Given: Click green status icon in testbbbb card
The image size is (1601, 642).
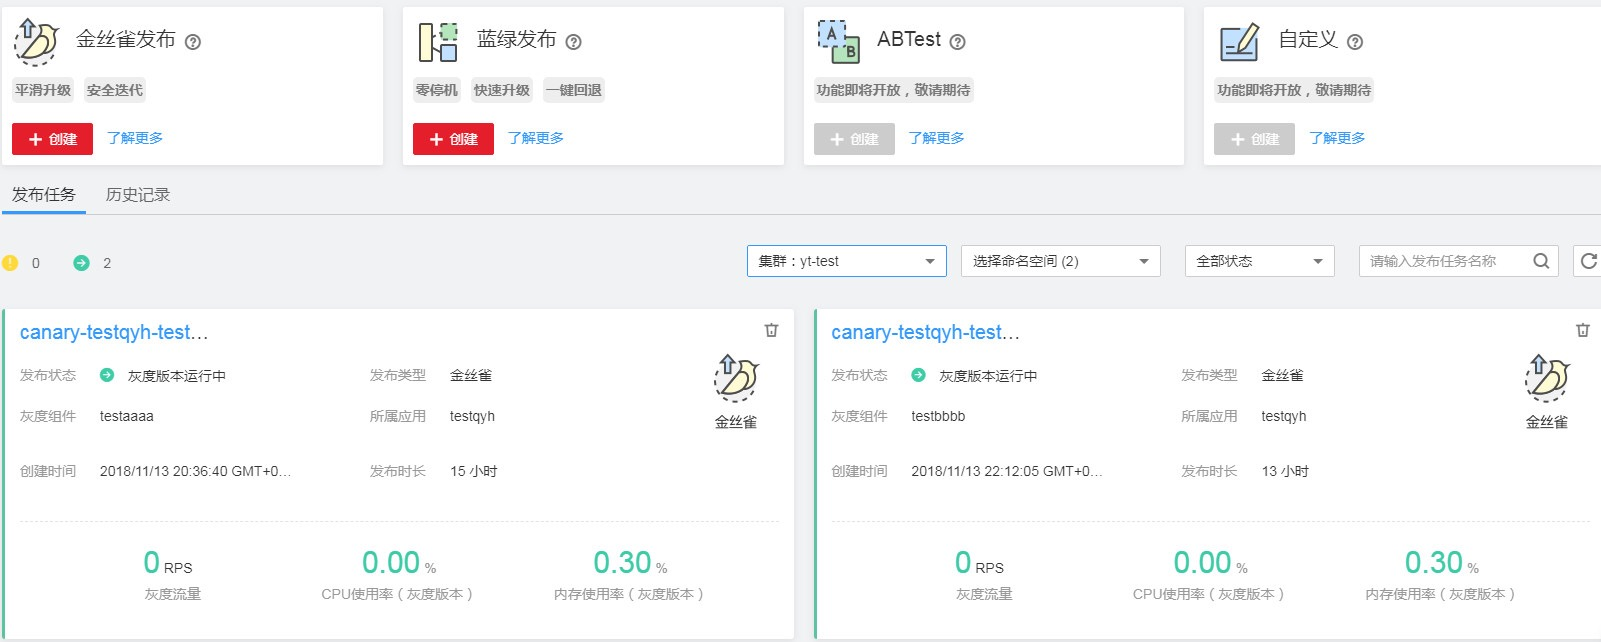Looking at the screenshot, I should [918, 375].
